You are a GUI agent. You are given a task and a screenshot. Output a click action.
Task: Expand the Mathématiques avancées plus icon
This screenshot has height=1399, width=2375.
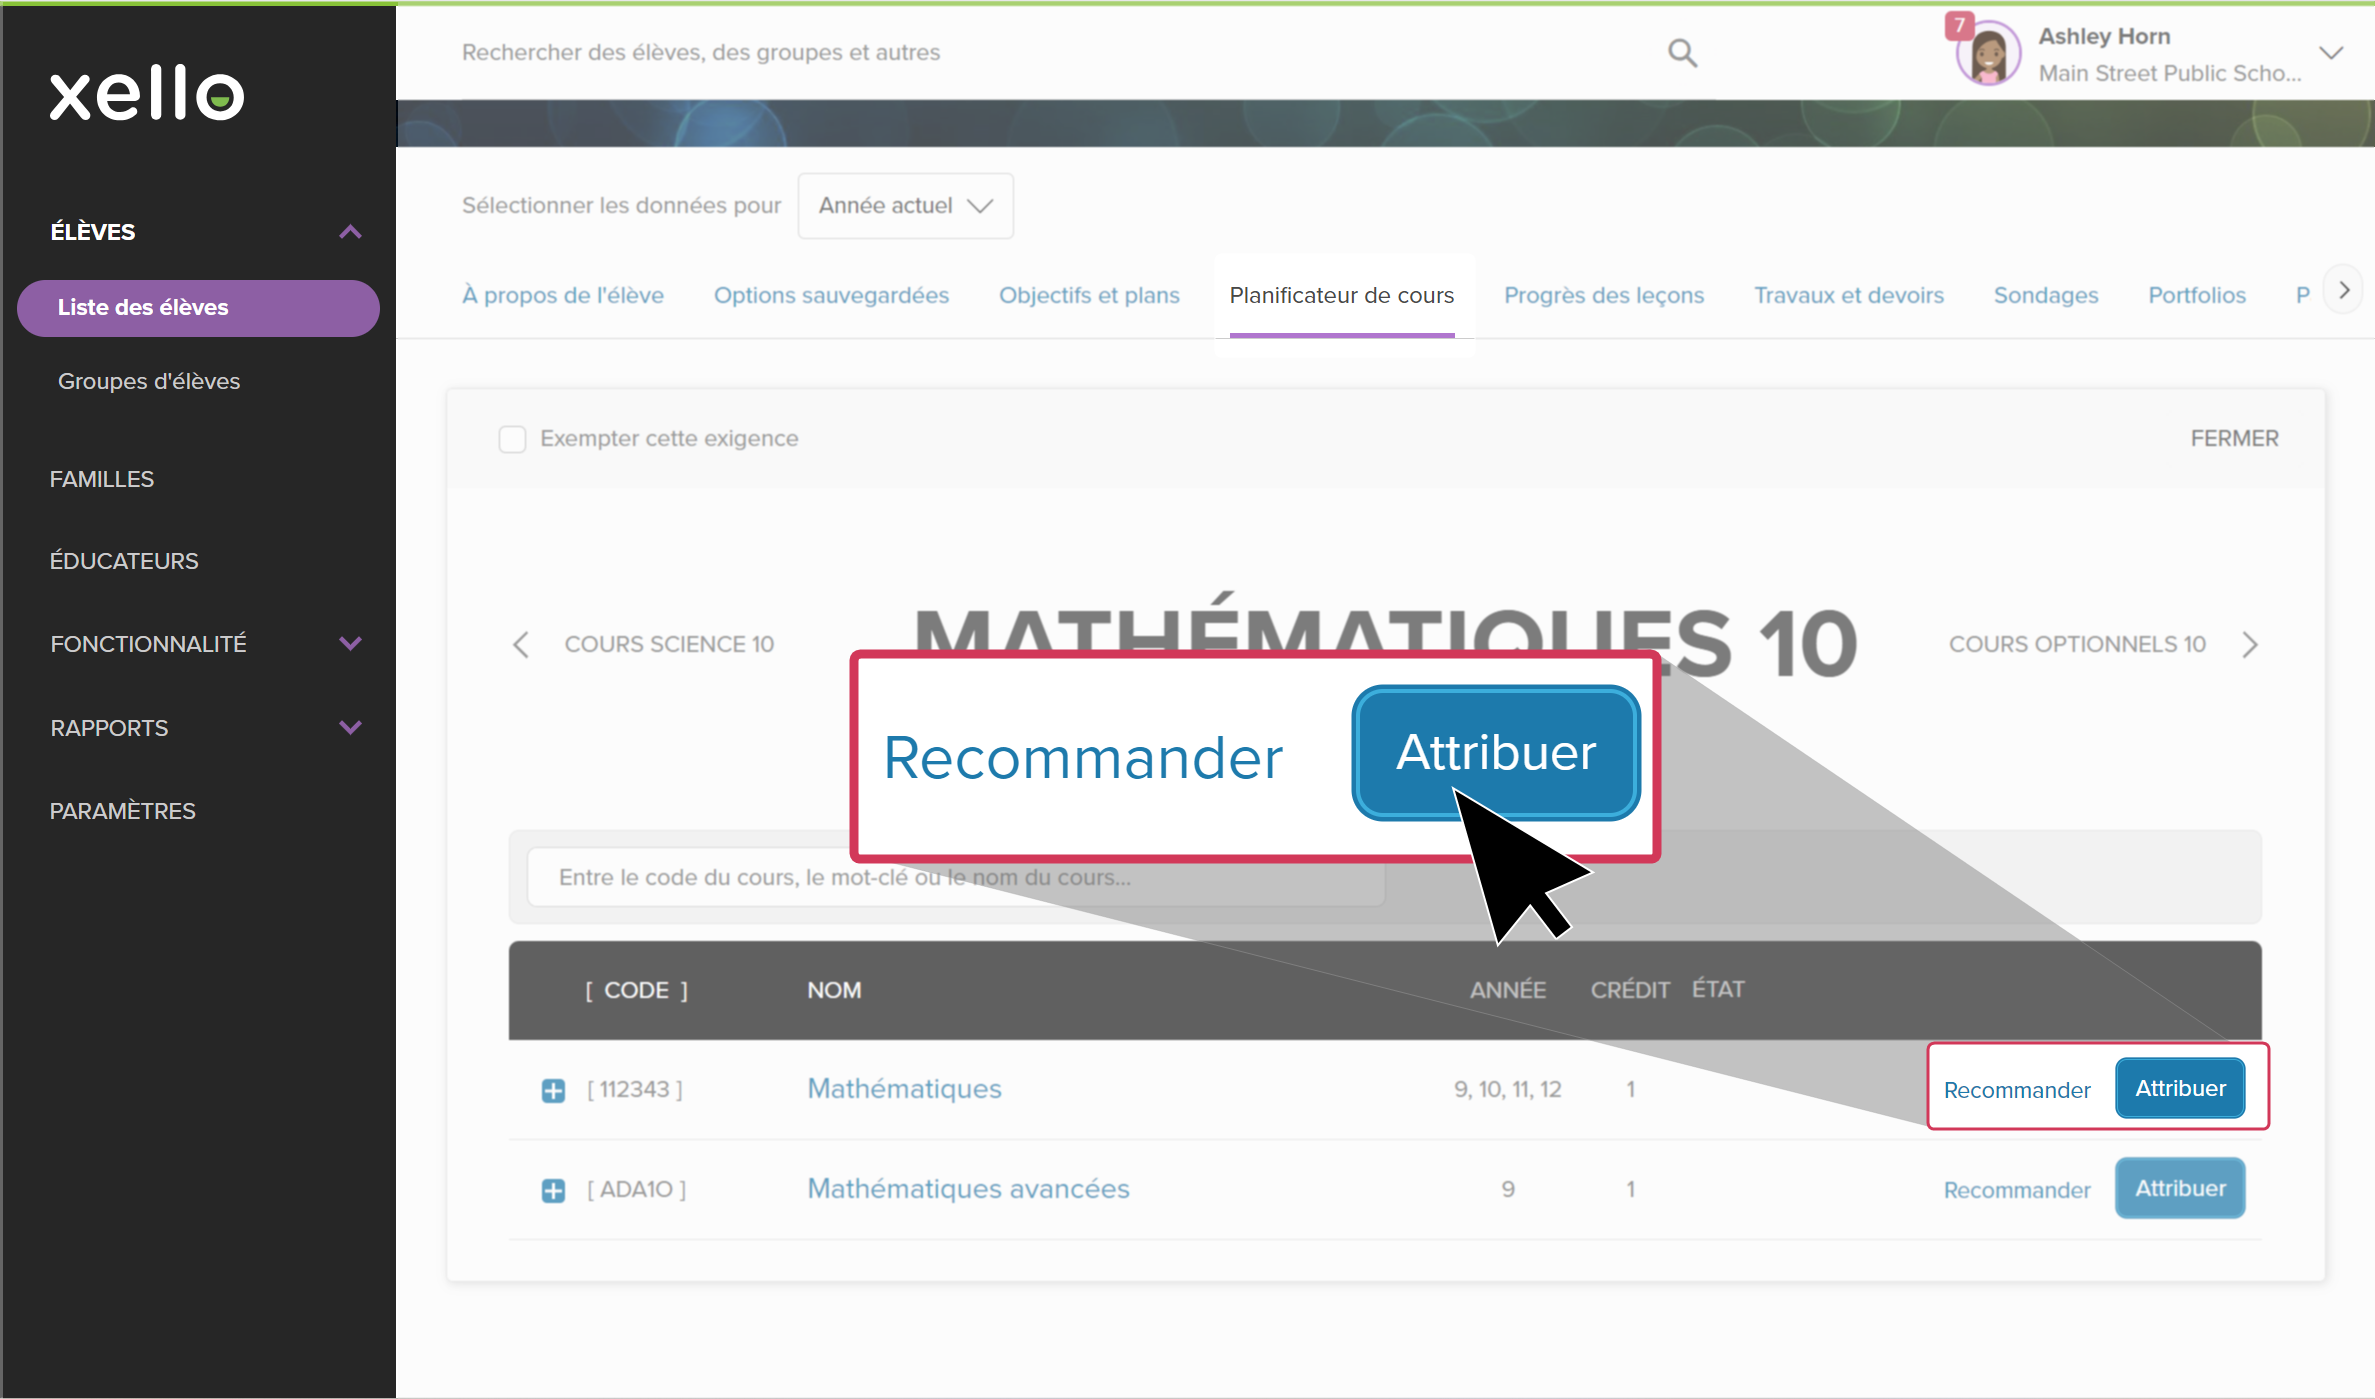pyautogui.click(x=553, y=1190)
